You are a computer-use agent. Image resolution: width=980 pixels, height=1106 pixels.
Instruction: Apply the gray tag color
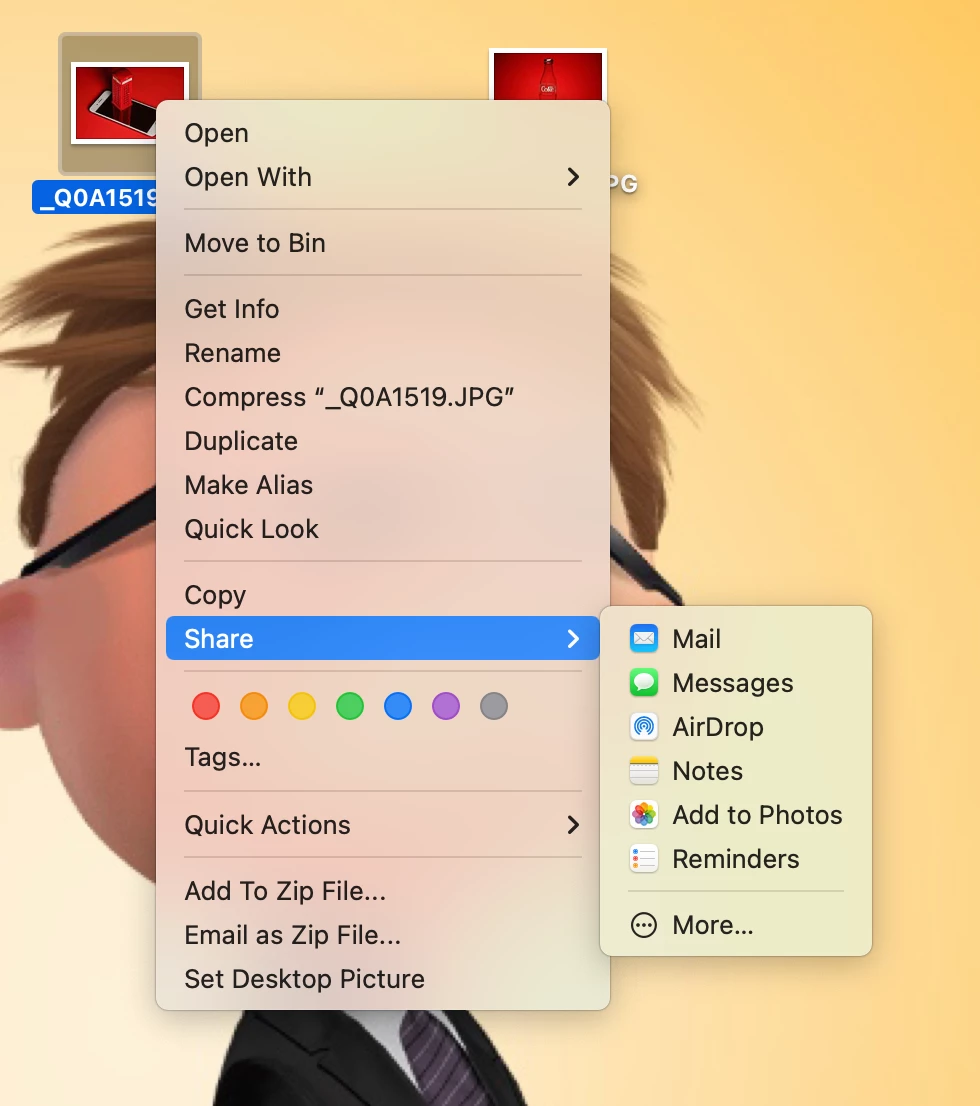coord(494,706)
